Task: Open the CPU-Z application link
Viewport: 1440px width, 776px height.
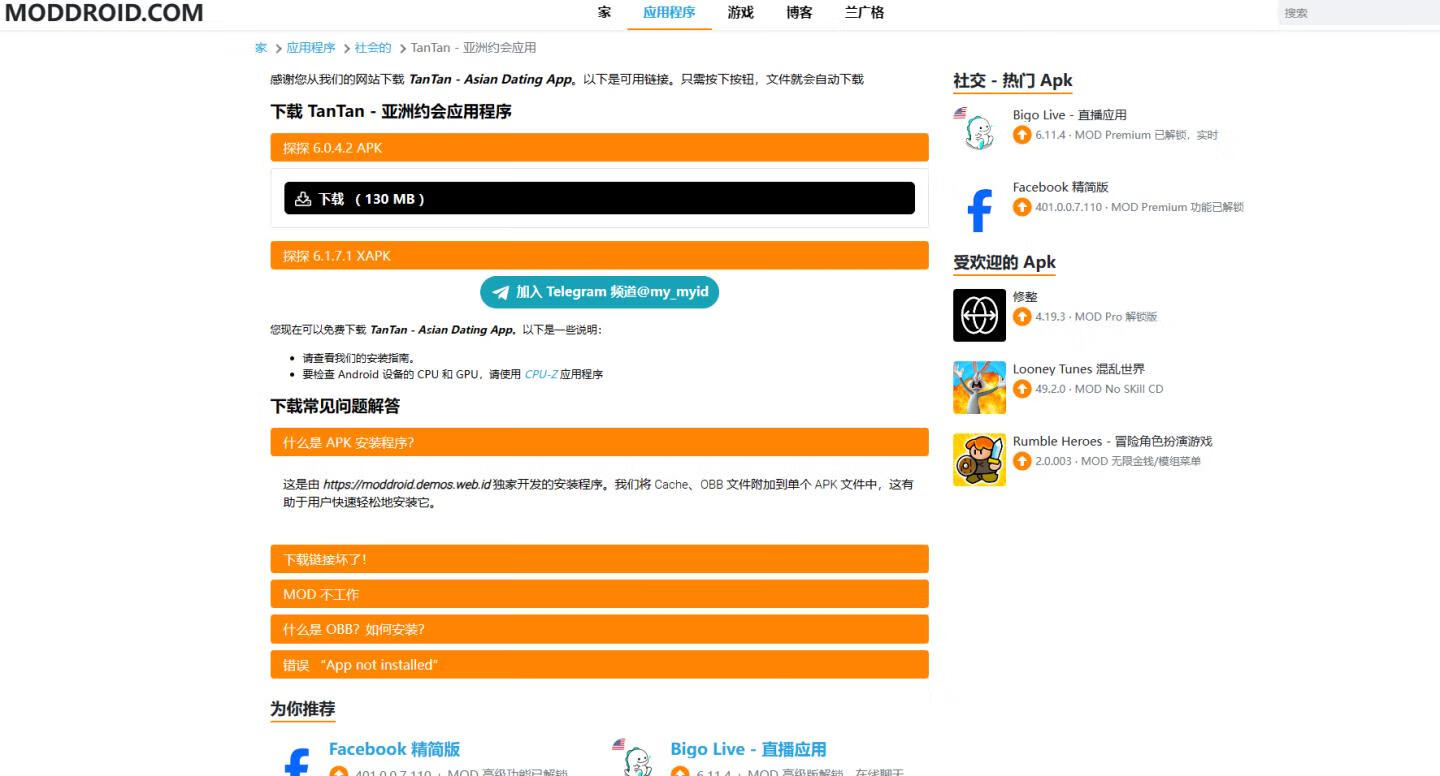Action: 540,375
